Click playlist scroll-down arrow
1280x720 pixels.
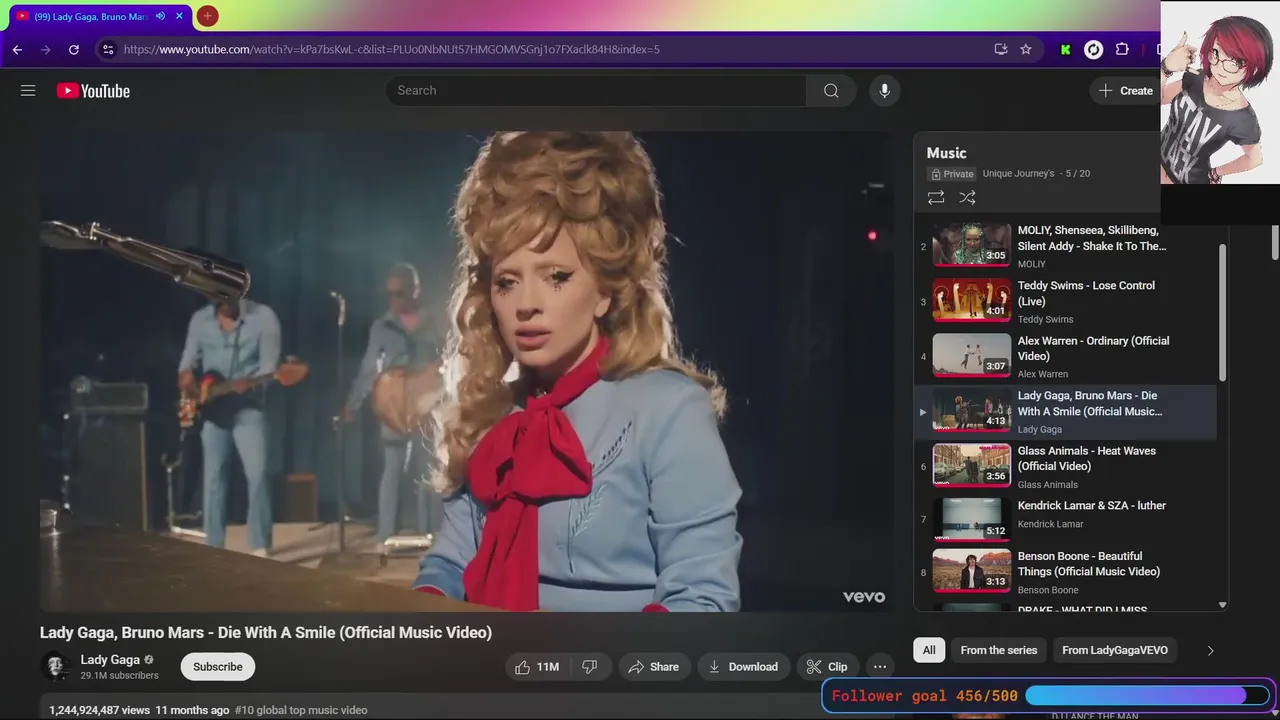(x=1222, y=605)
